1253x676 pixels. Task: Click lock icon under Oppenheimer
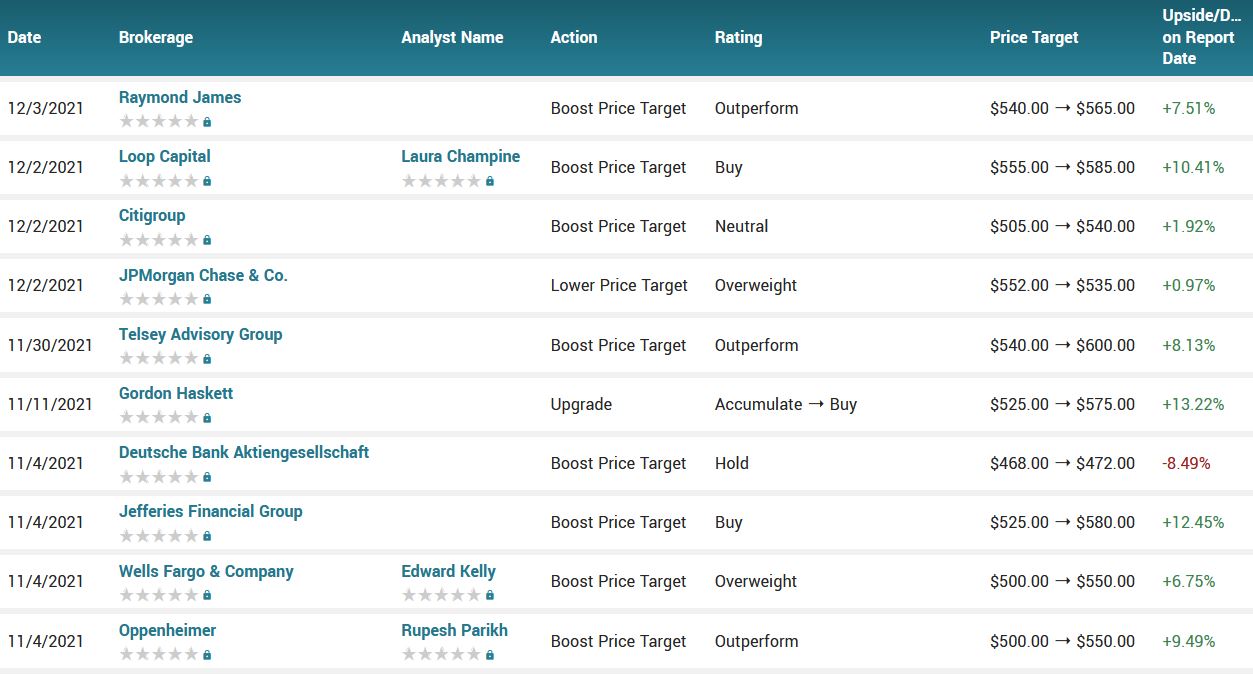click(x=207, y=655)
